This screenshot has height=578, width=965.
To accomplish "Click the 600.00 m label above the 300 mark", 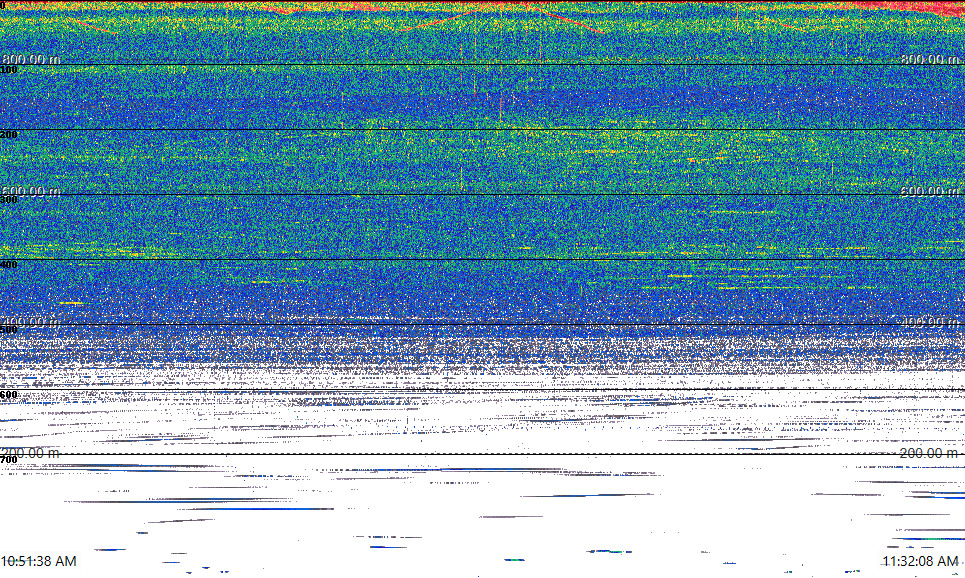I will click(x=31, y=191).
